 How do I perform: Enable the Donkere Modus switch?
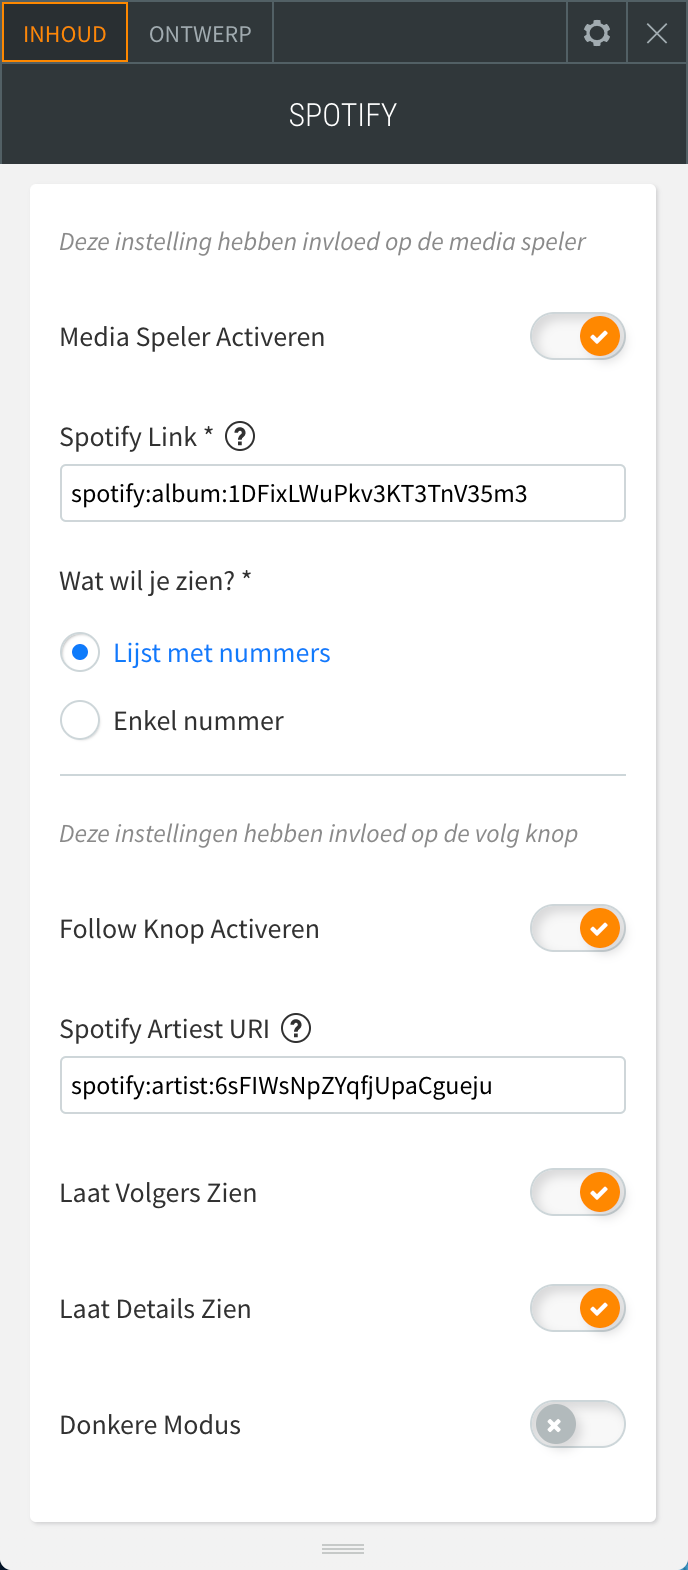578,1425
